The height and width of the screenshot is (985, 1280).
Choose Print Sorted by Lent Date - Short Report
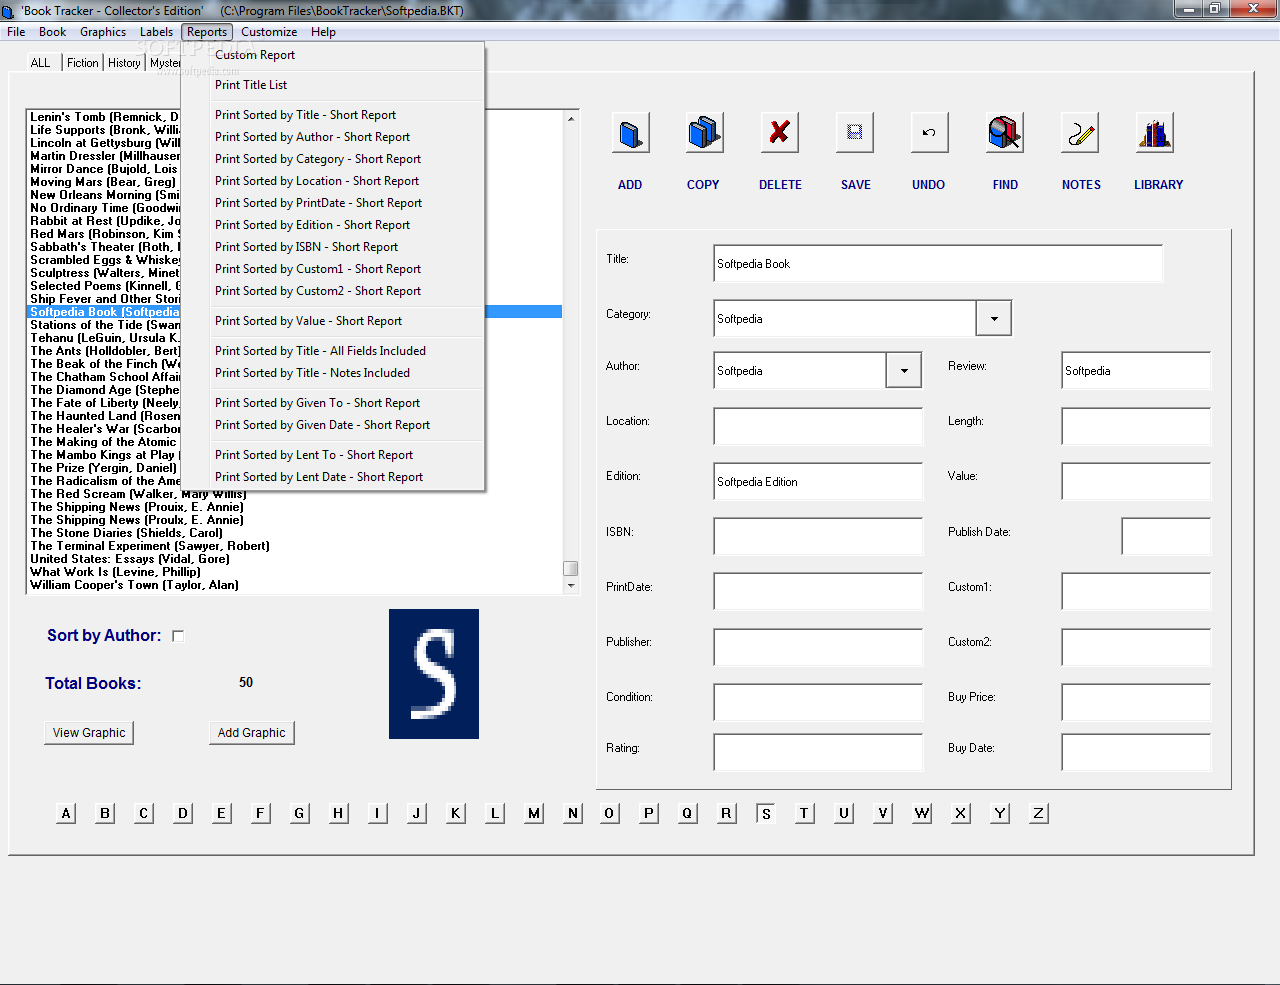[333, 477]
